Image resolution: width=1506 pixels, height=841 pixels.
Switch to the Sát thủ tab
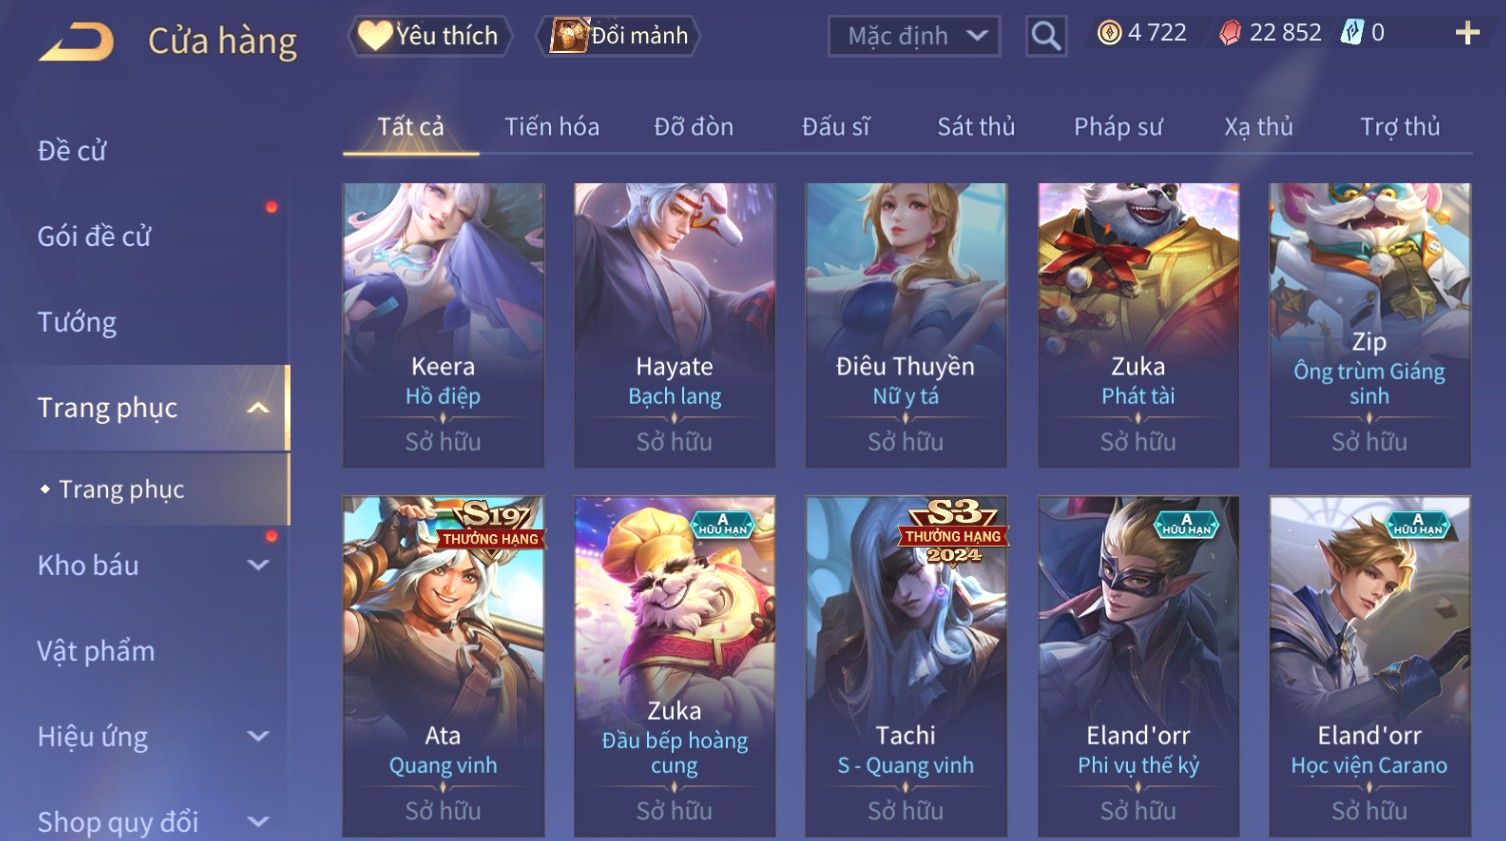pyautogui.click(x=976, y=127)
